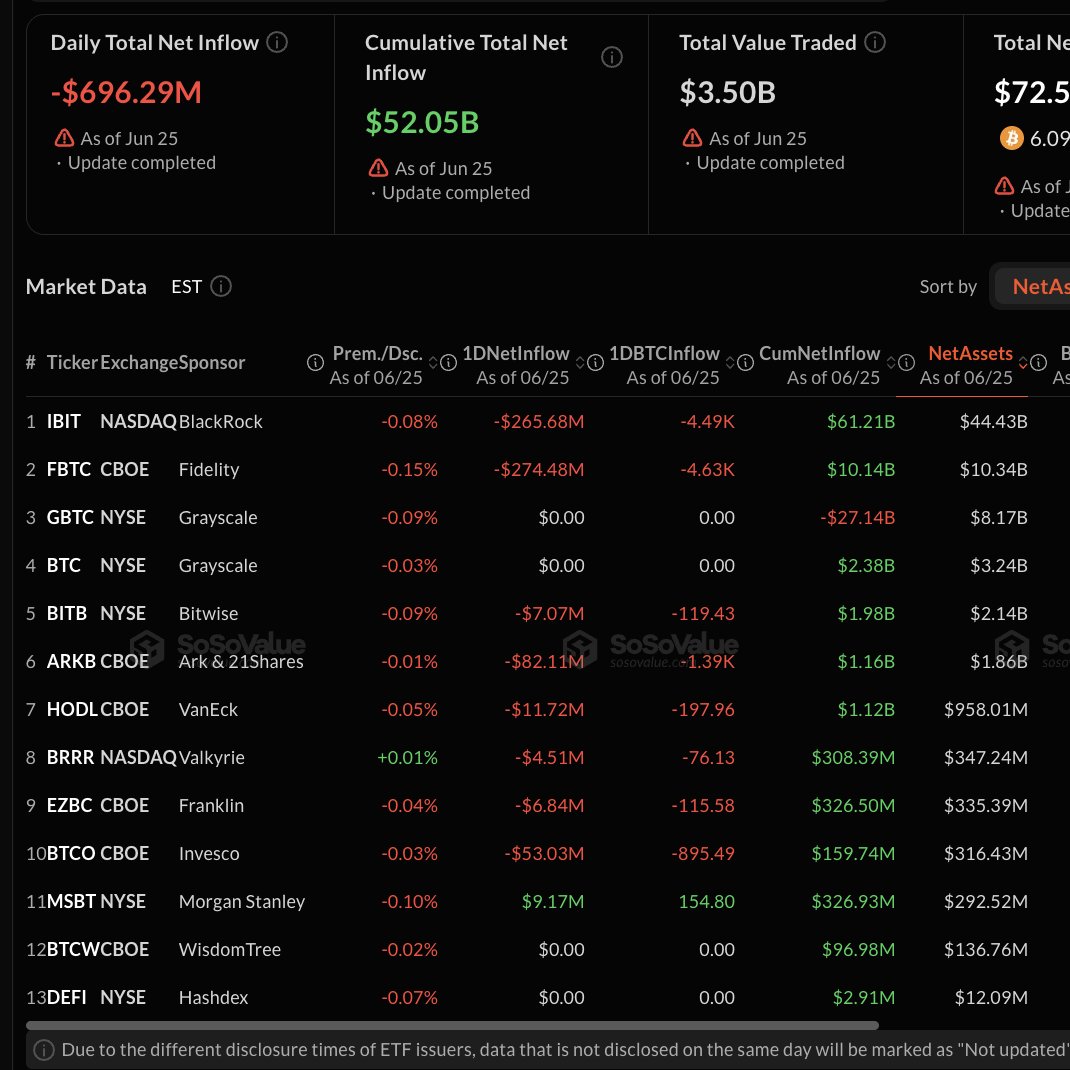Sort table by CumNetInflow column
Screen dimensions: 1070x1070
coord(891,362)
